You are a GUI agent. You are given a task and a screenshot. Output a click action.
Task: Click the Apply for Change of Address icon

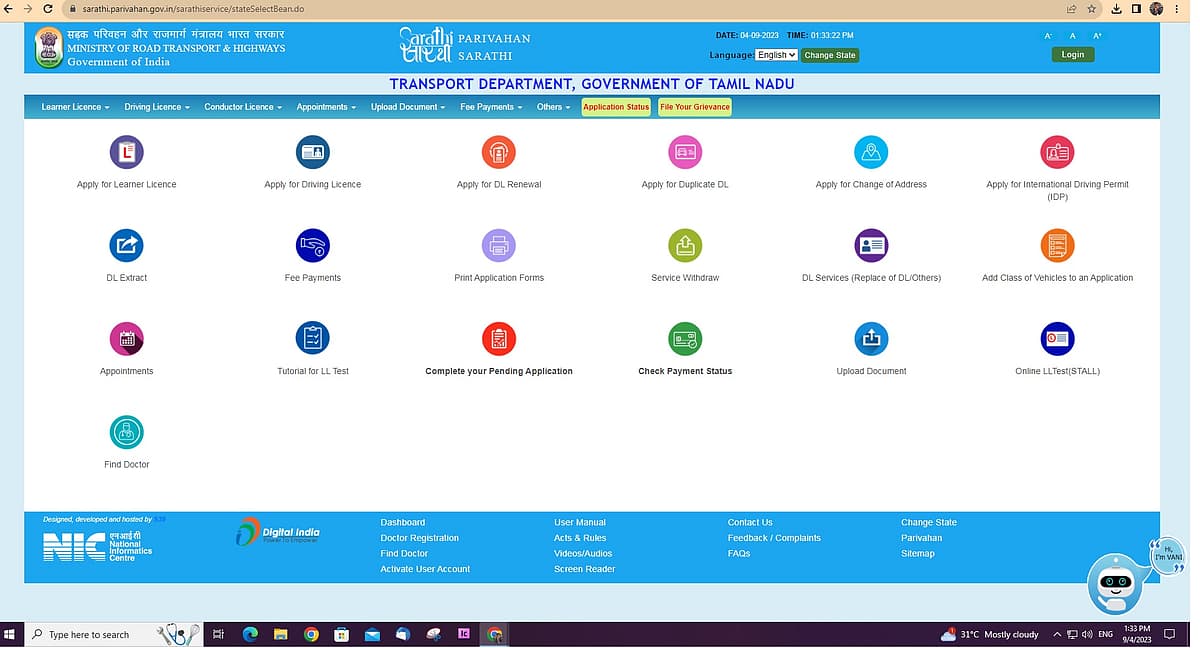[871, 153]
